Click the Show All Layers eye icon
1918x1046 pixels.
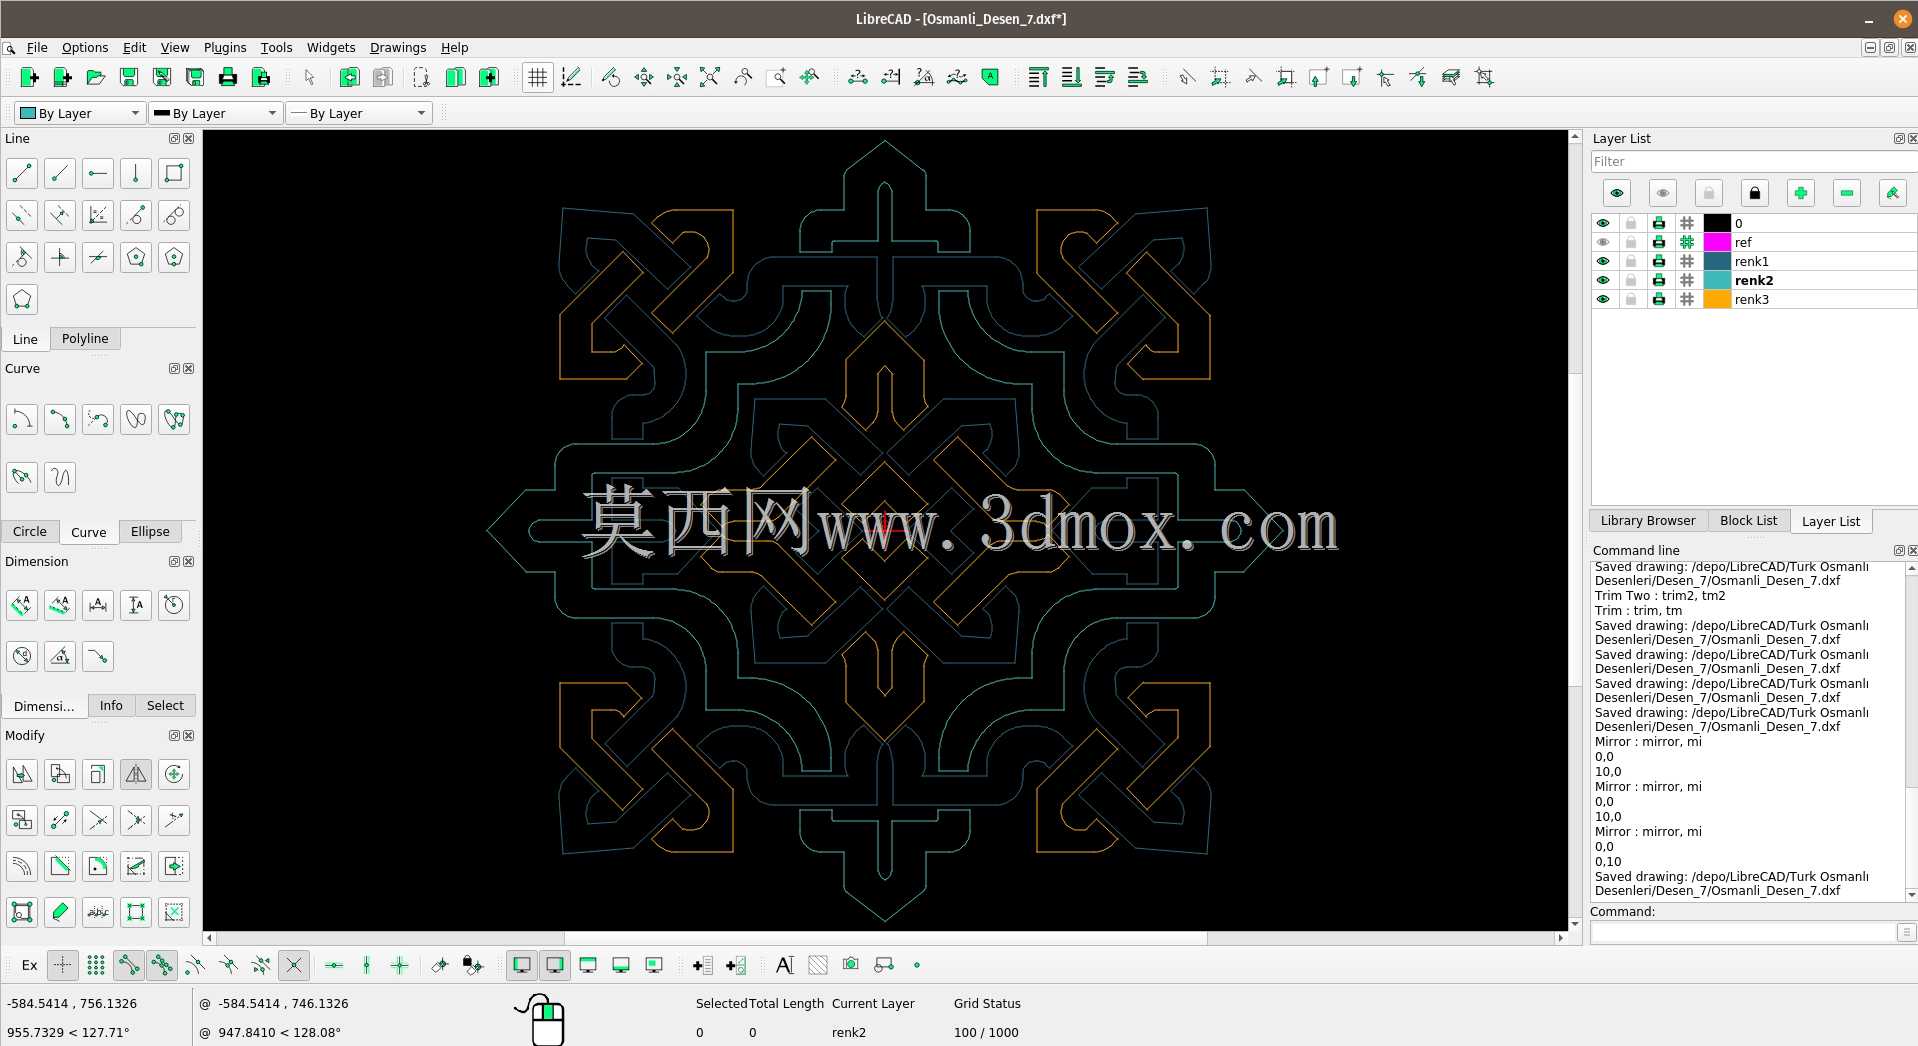(x=1616, y=193)
